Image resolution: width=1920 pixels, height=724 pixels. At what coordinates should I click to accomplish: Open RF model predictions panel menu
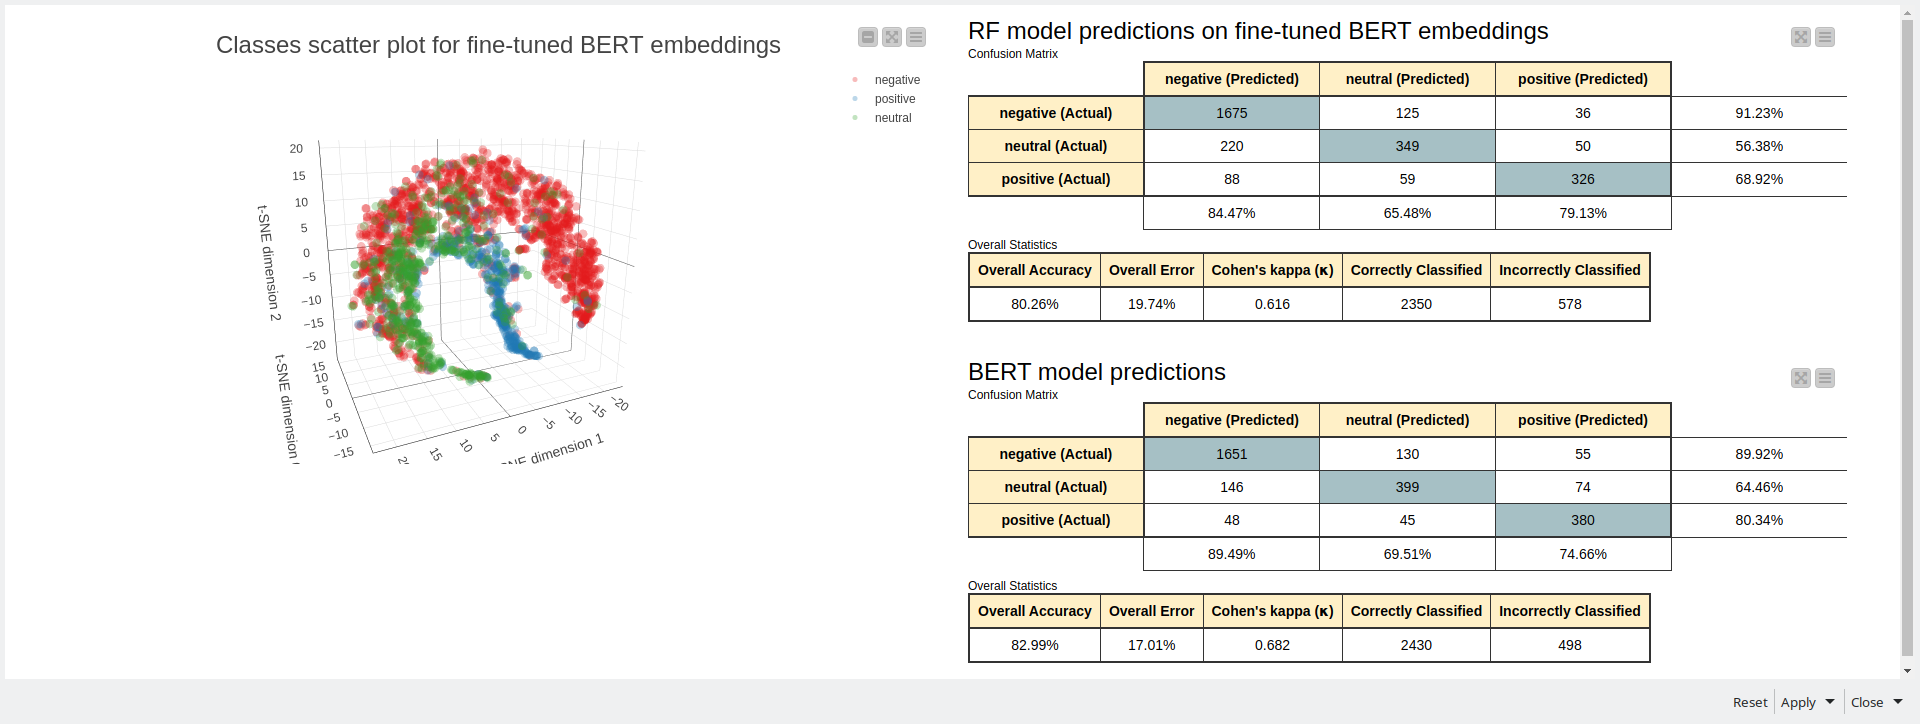coord(1825,37)
